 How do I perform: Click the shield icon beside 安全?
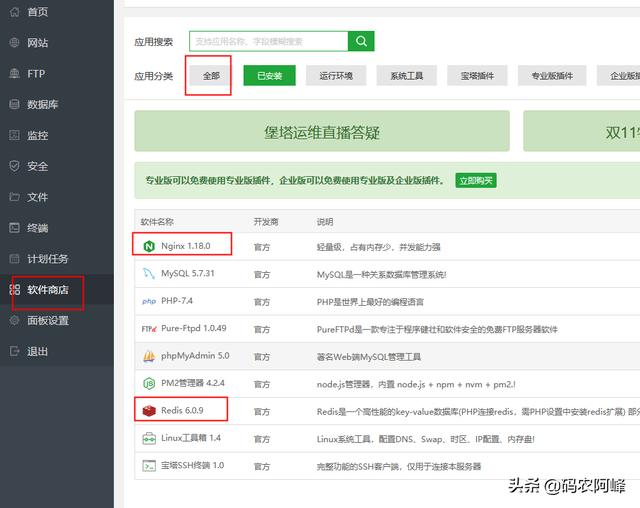pyautogui.click(x=14, y=166)
